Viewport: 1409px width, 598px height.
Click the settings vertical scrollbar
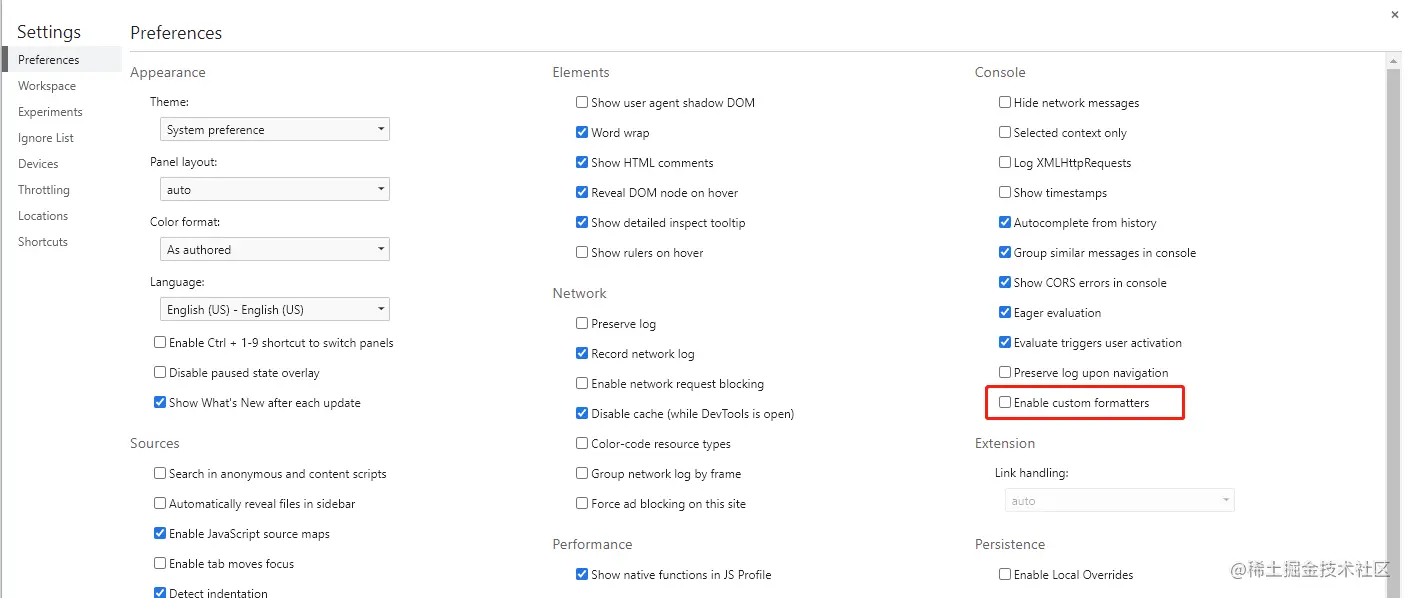click(x=1393, y=300)
